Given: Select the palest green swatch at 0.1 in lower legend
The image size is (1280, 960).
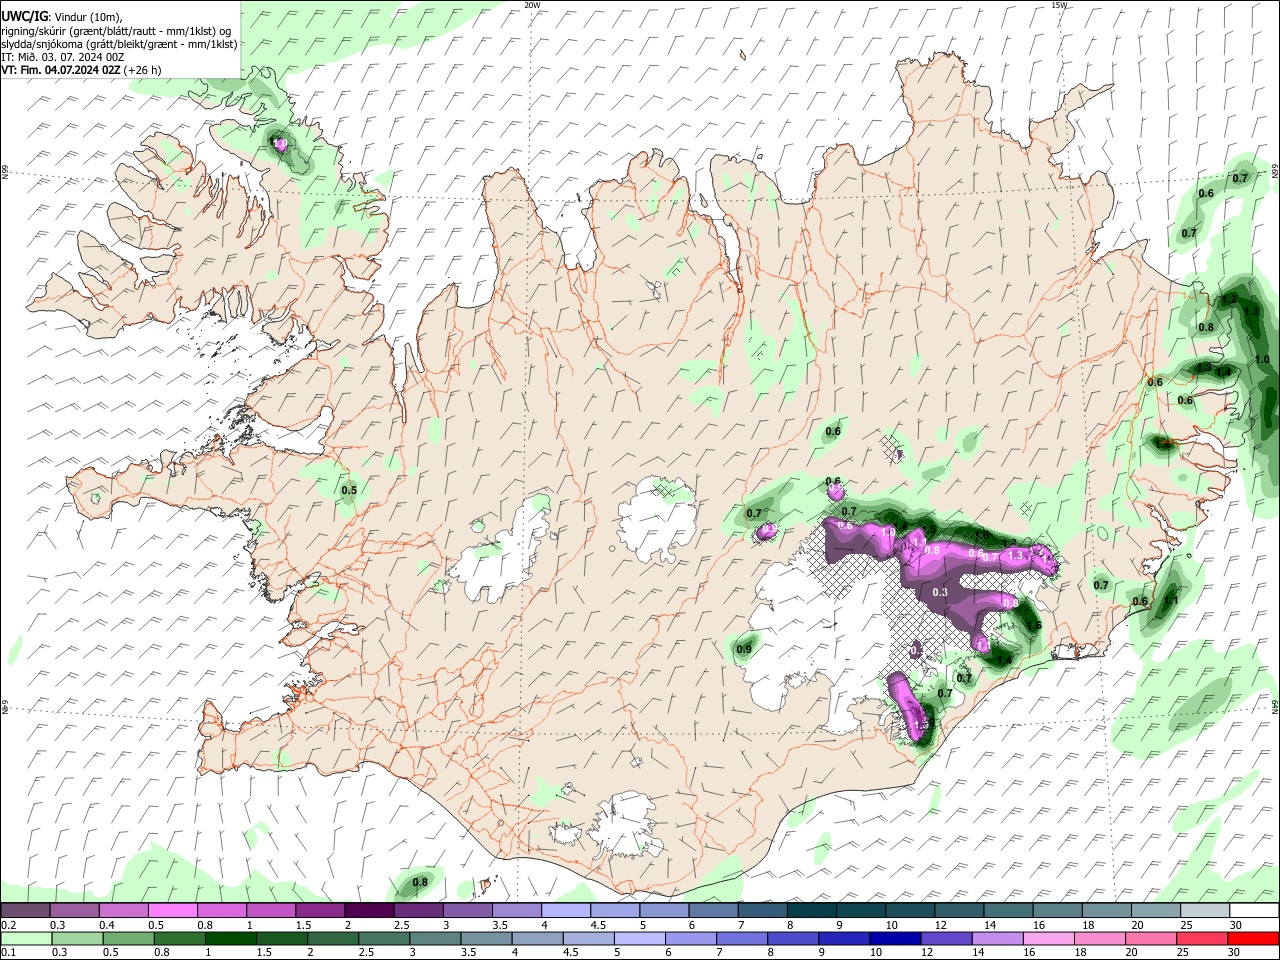Looking at the screenshot, I should [x=26, y=938].
